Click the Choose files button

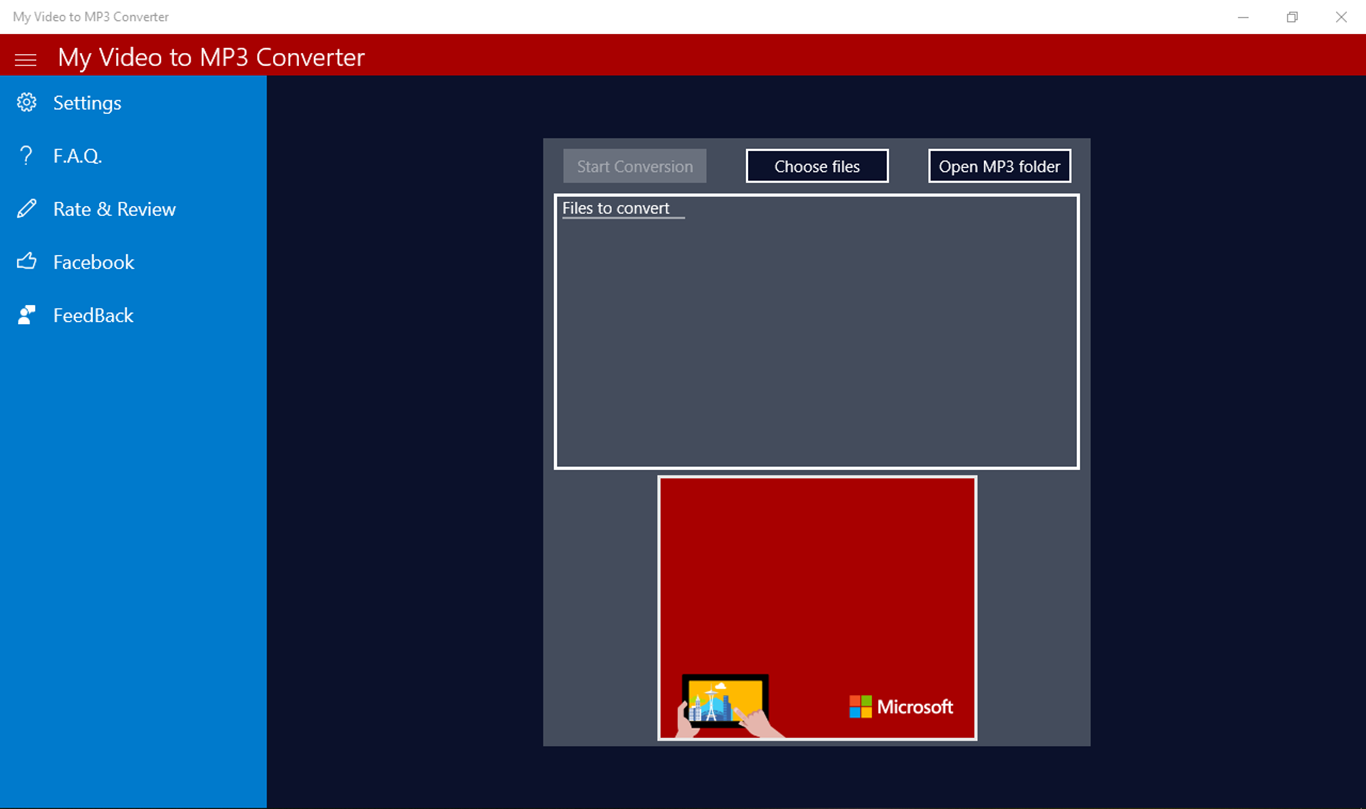[x=817, y=166]
